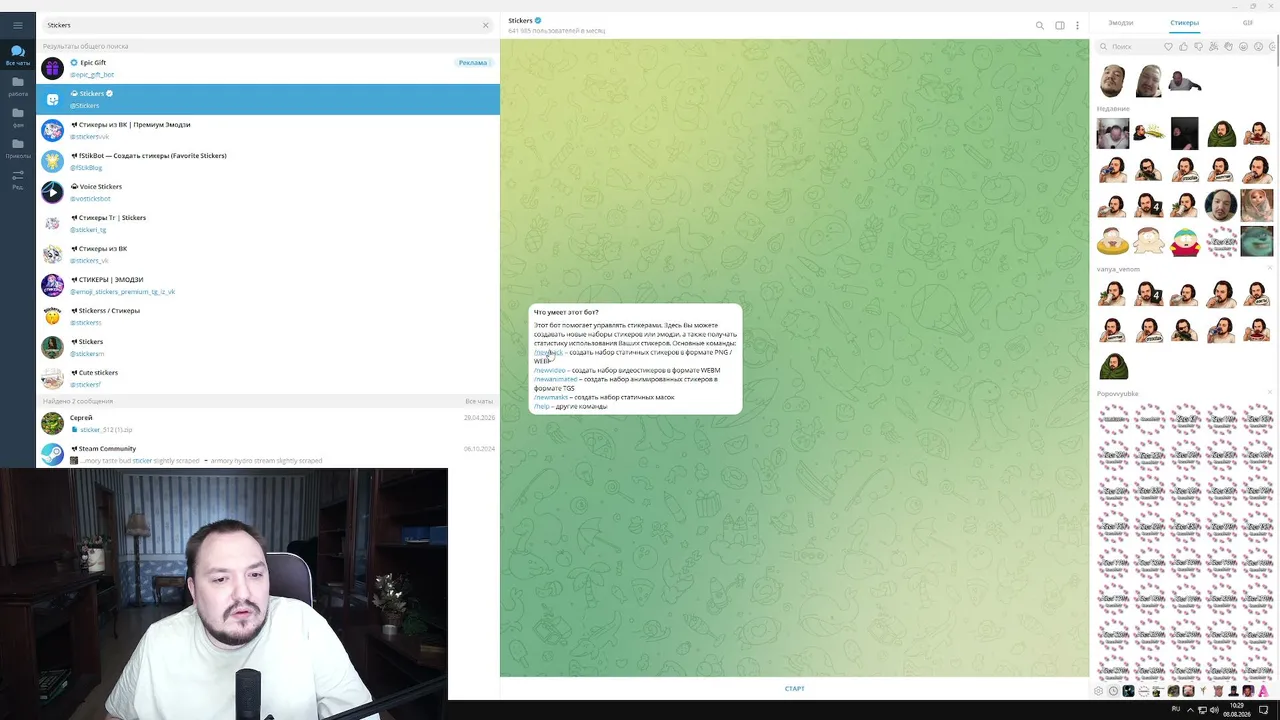1280x720 pixels.
Task: Click the /newmasks command link
Action: (x=551, y=397)
